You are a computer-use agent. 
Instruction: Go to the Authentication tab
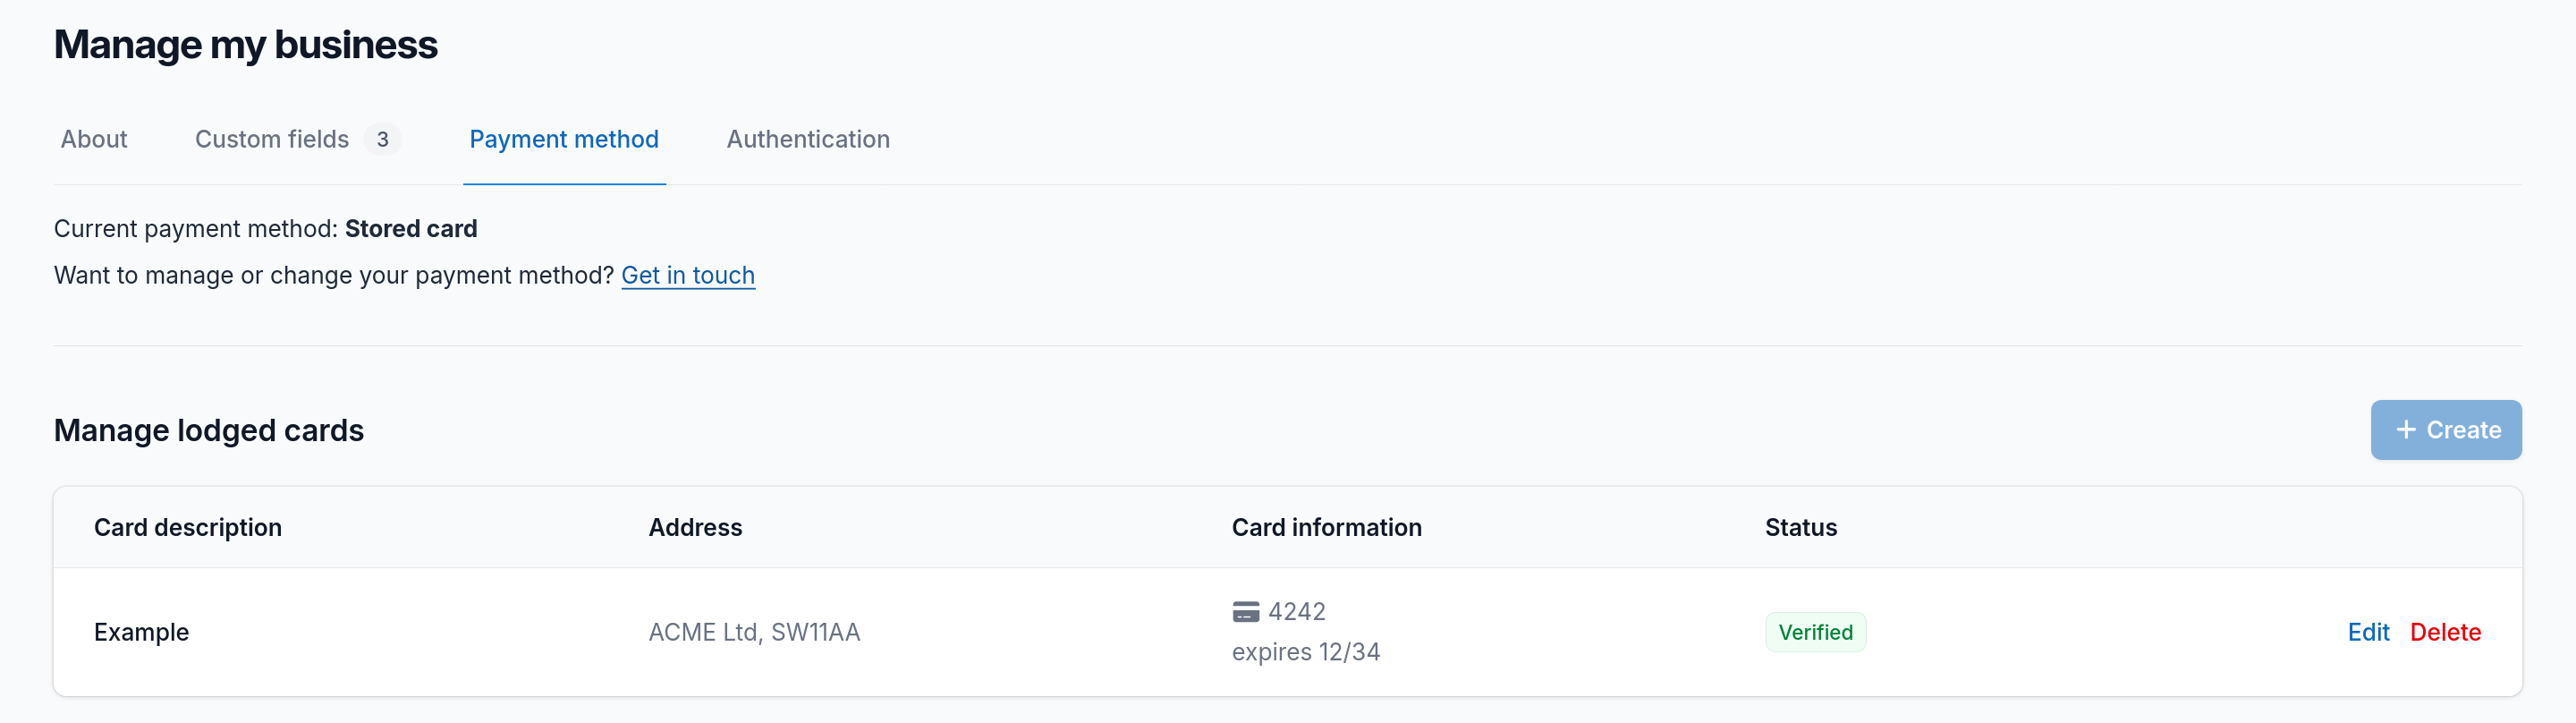point(807,139)
